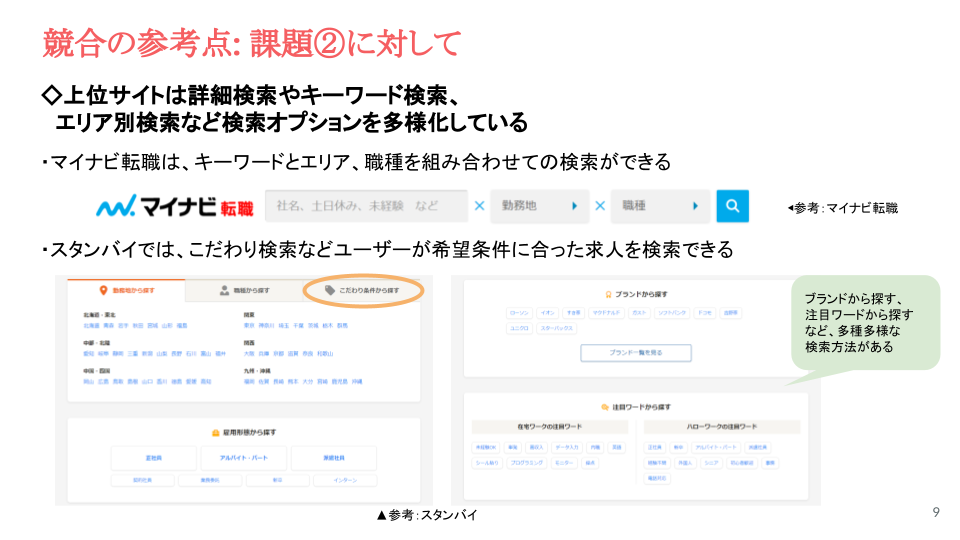Click the ハローワークの注目ワード header
The height and width of the screenshot is (540, 960).
click(722, 427)
